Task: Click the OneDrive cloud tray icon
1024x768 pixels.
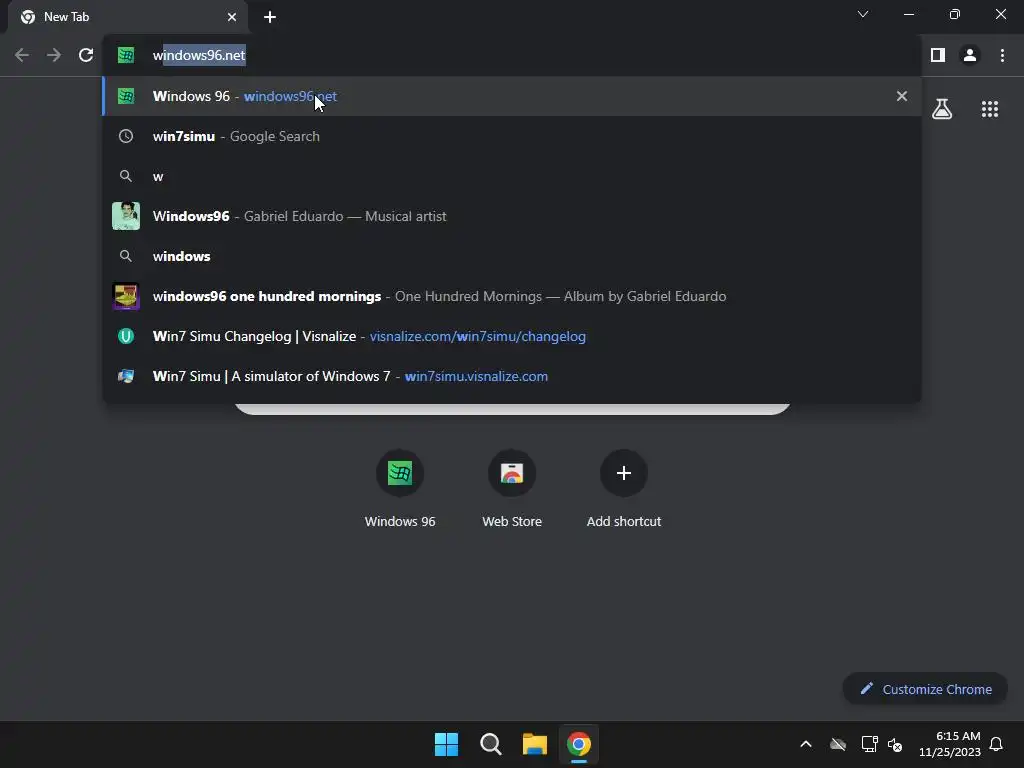Action: 838,744
